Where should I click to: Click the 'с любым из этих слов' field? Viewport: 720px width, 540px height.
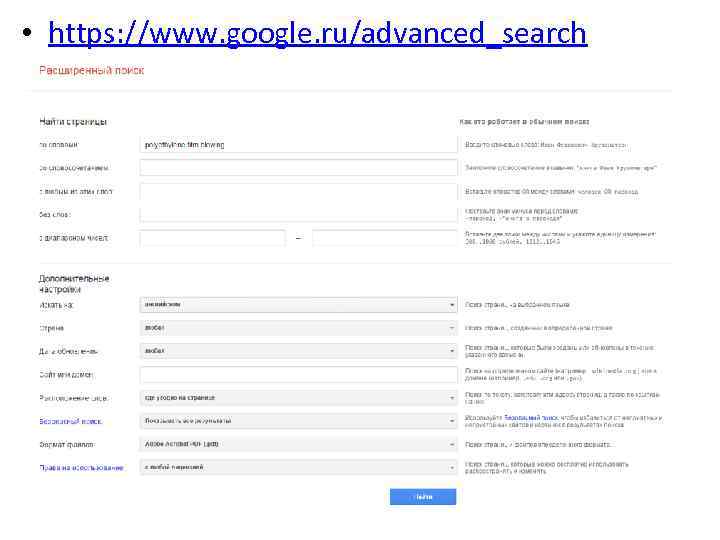click(298, 191)
